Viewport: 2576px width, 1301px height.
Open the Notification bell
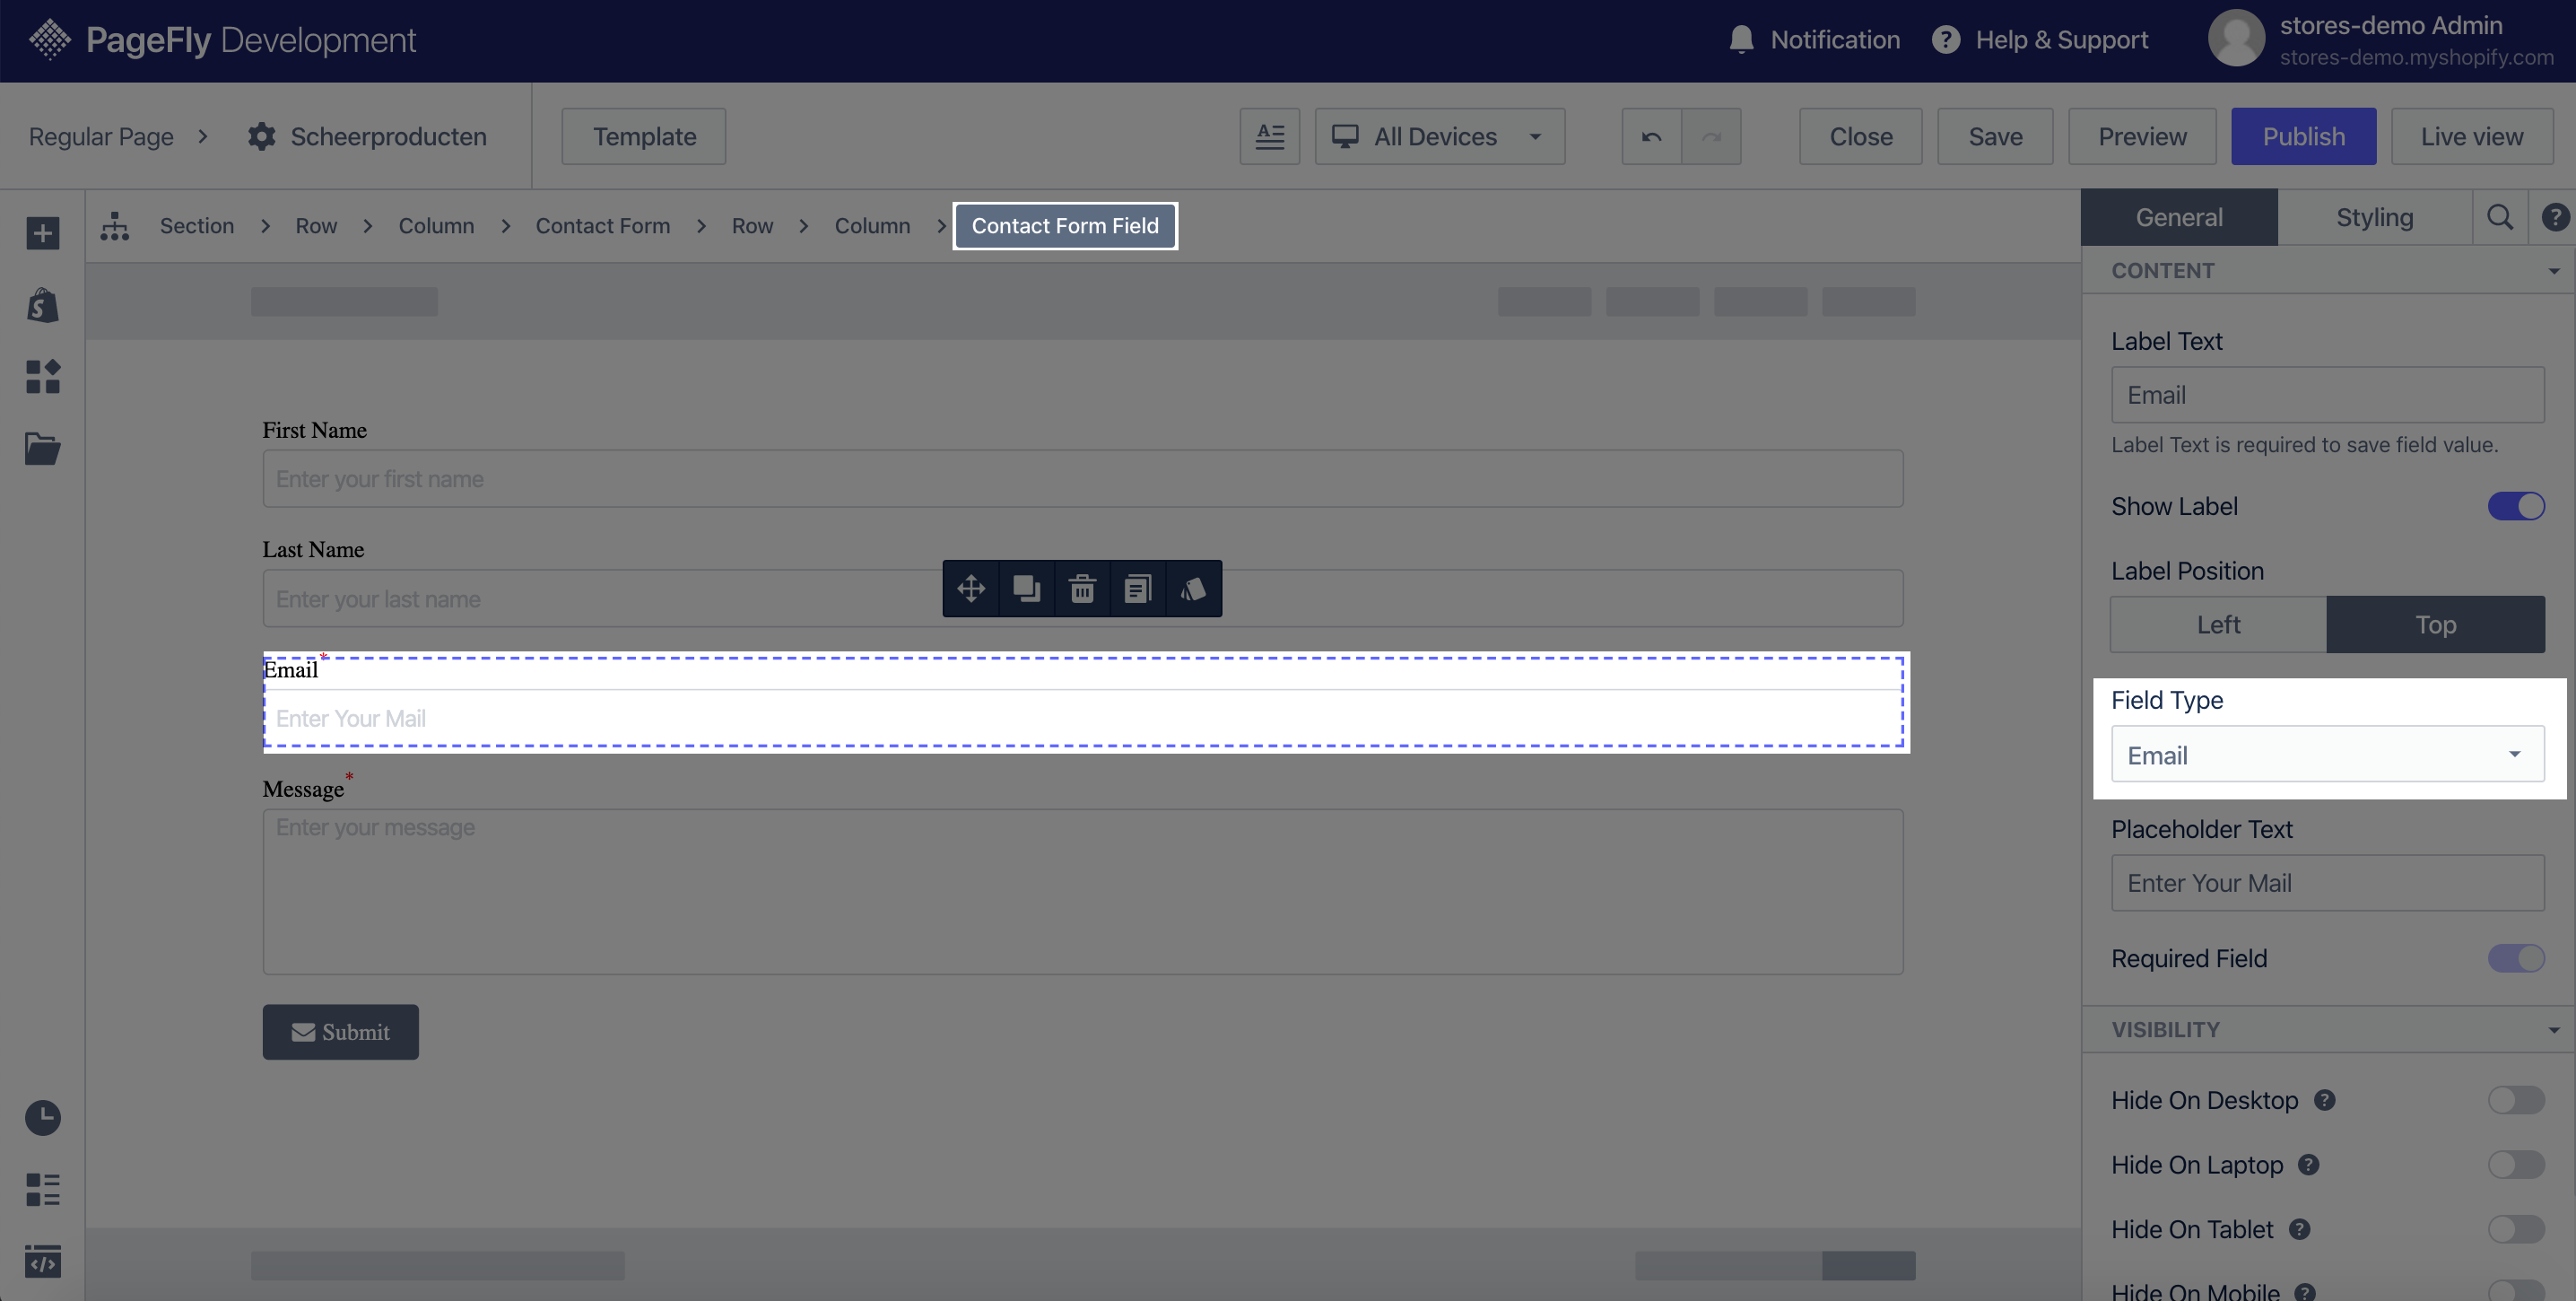tap(1741, 40)
